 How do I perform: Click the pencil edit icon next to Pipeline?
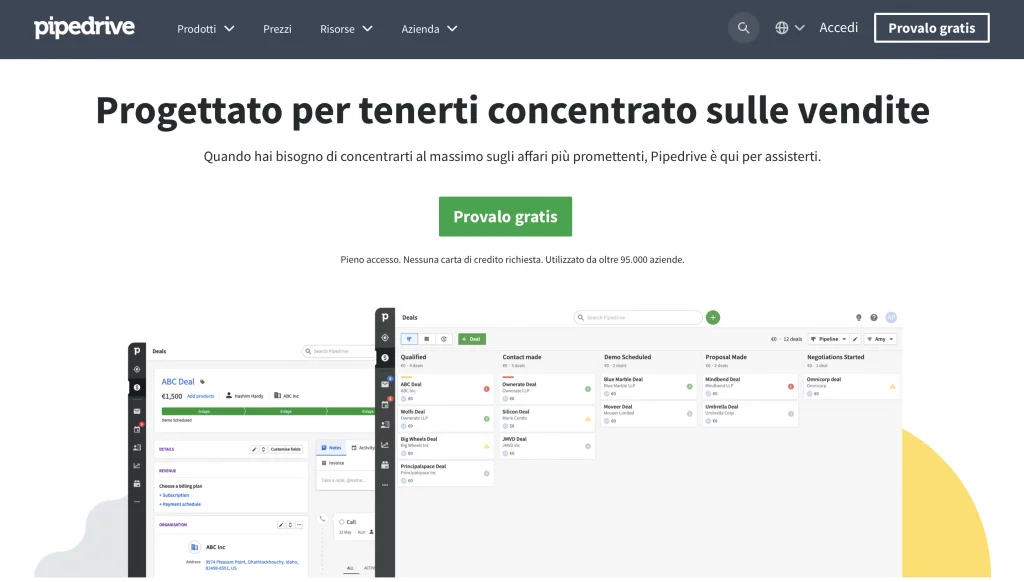coord(855,339)
